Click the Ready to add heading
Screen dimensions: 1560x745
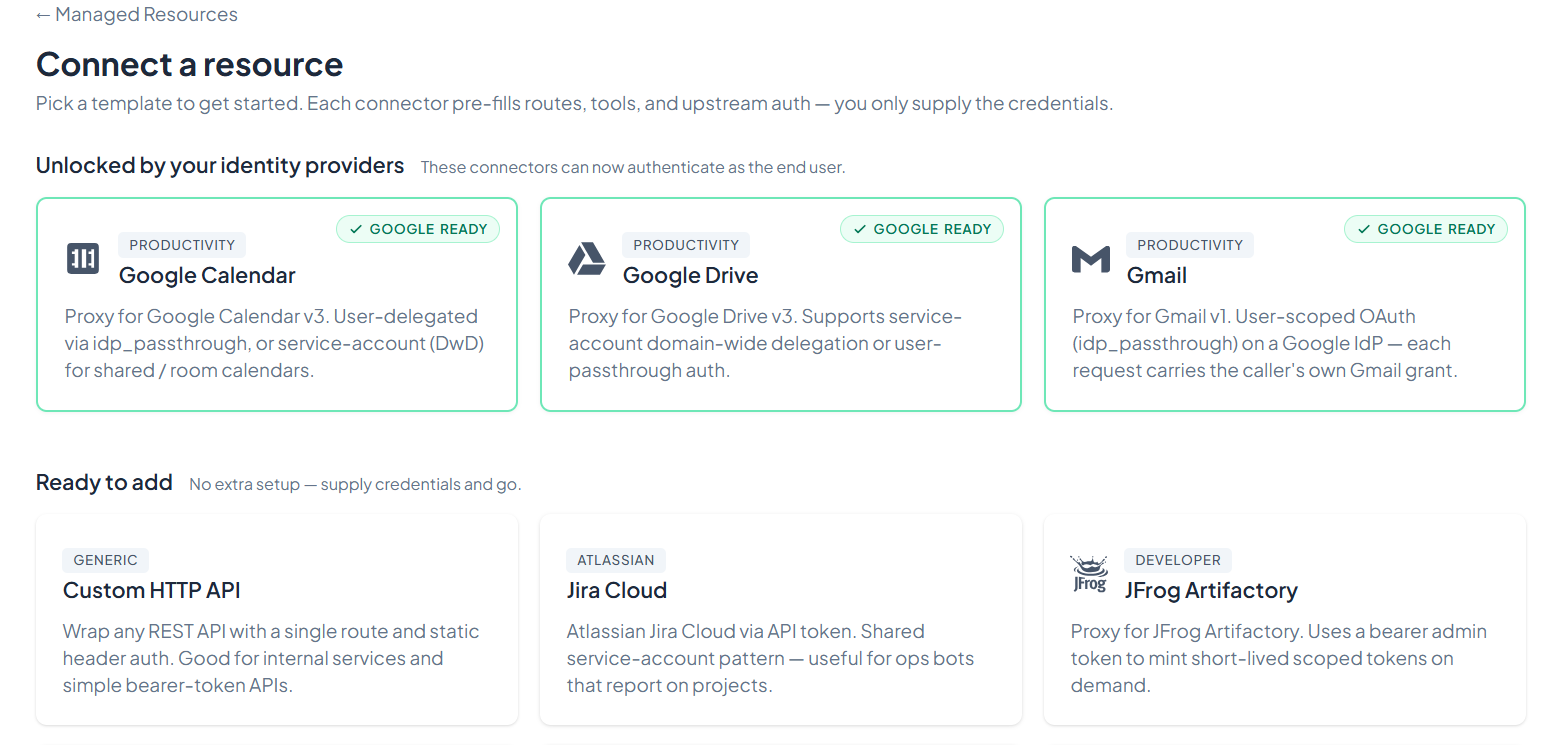tap(104, 482)
